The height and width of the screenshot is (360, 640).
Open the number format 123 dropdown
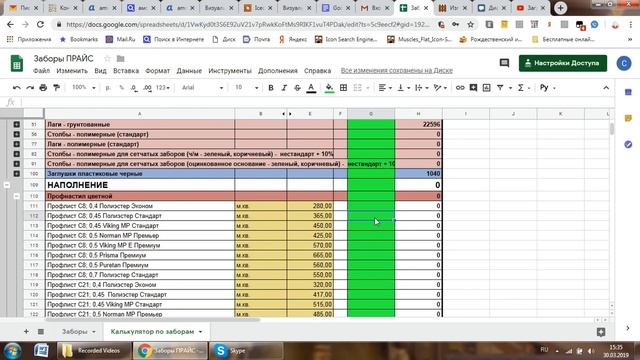click(162, 88)
